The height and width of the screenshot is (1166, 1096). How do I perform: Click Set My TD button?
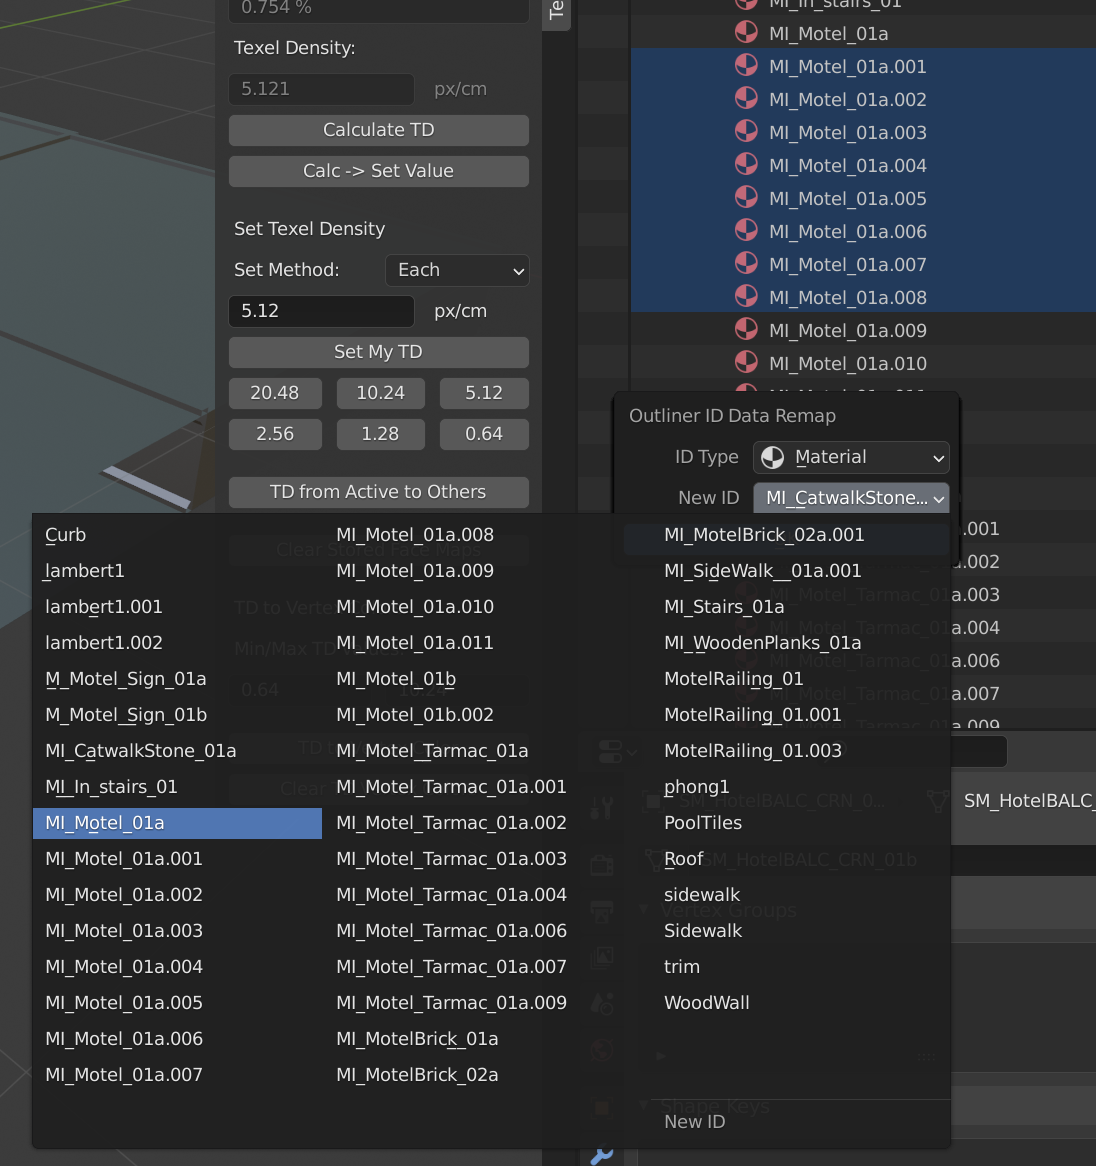click(378, 352)
